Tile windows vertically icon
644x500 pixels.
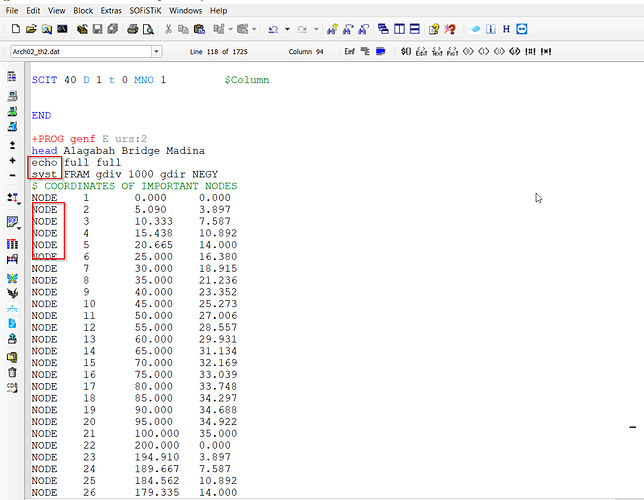(x=399, y=29)
